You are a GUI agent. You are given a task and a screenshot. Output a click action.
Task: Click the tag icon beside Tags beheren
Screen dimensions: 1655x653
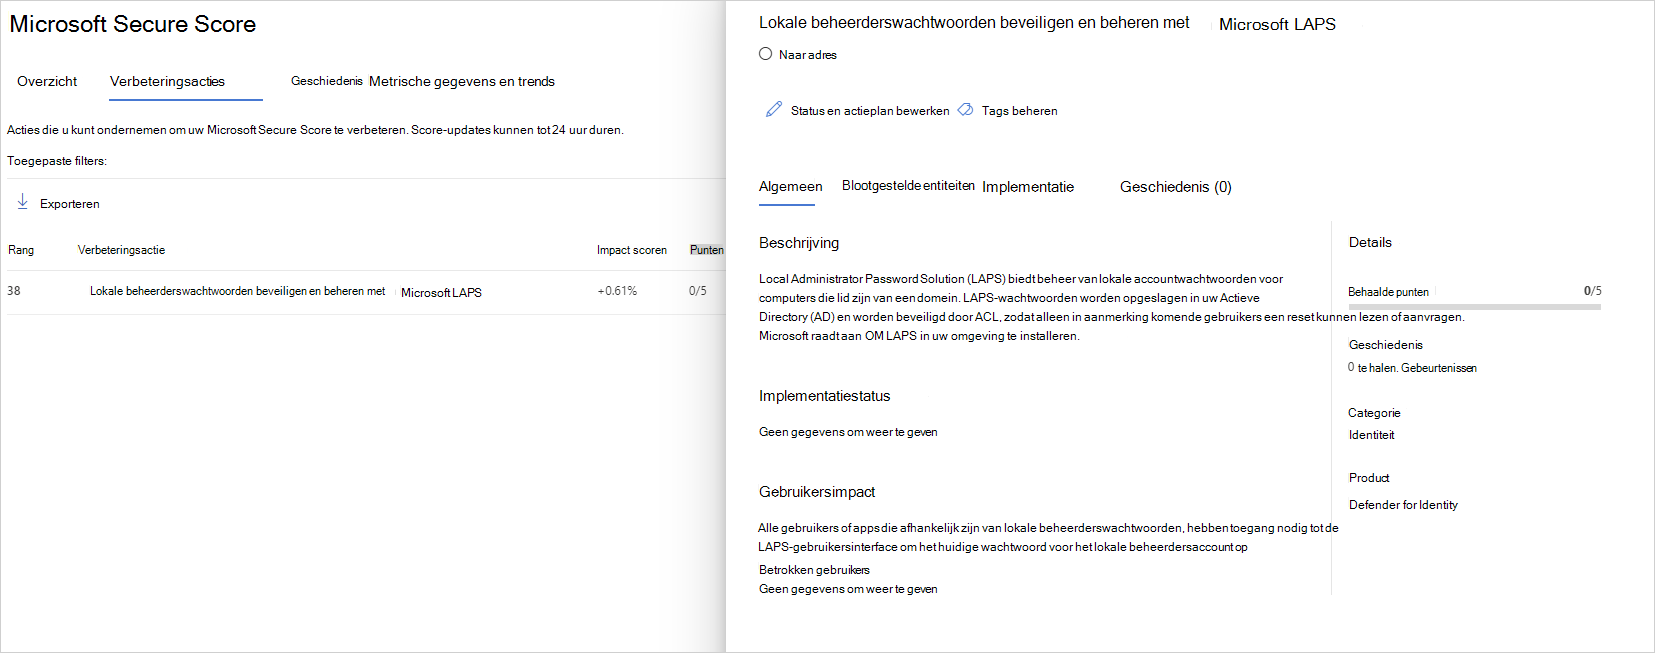tap(965, 110)
